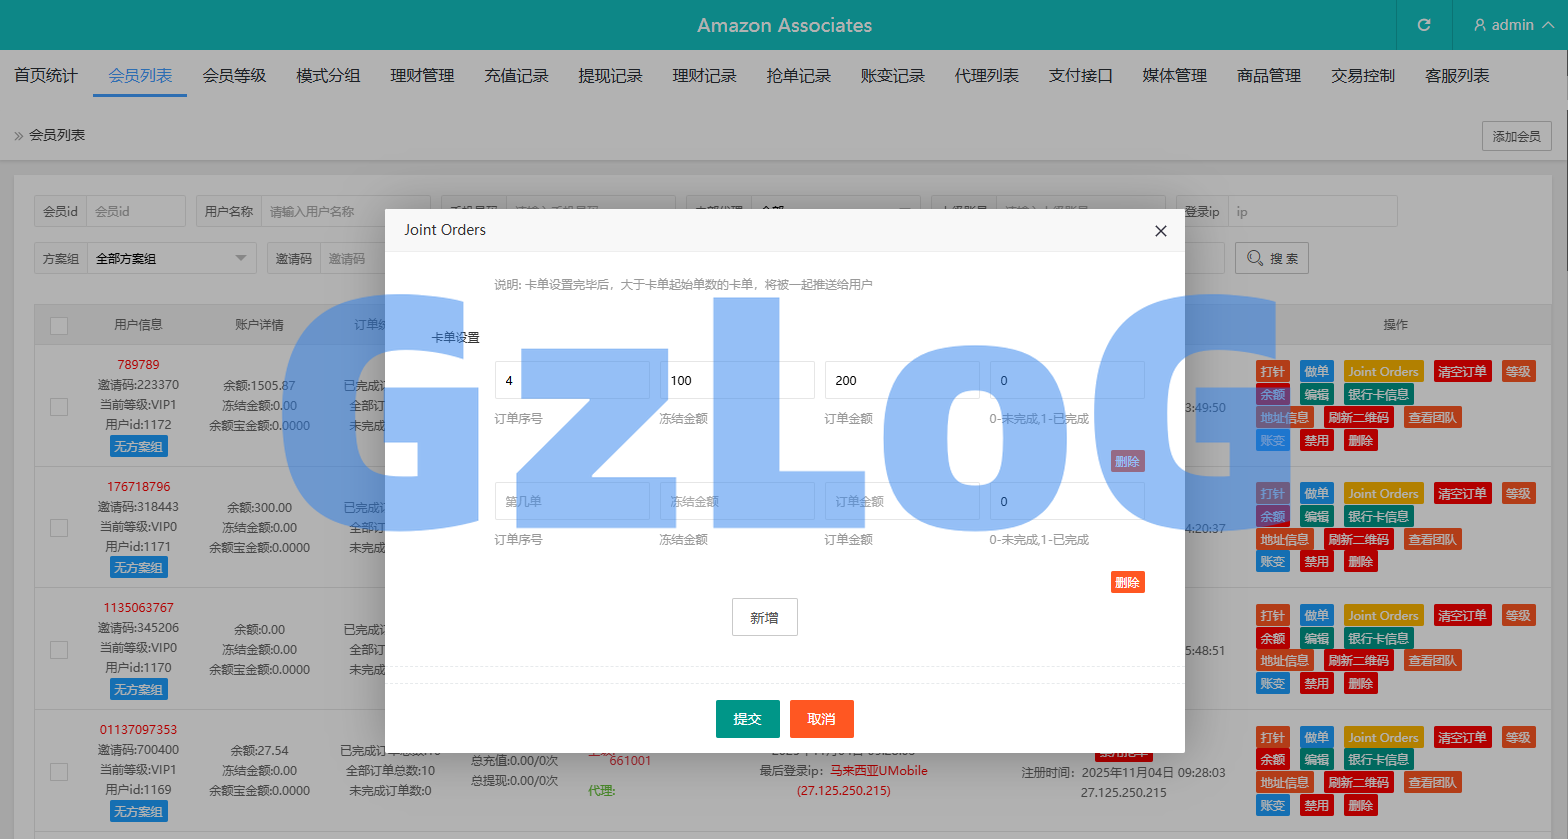Screen dimensions: 1568x839
Task: Toggle the select-all checkbox in table header
Action: (x=59, y=325)
